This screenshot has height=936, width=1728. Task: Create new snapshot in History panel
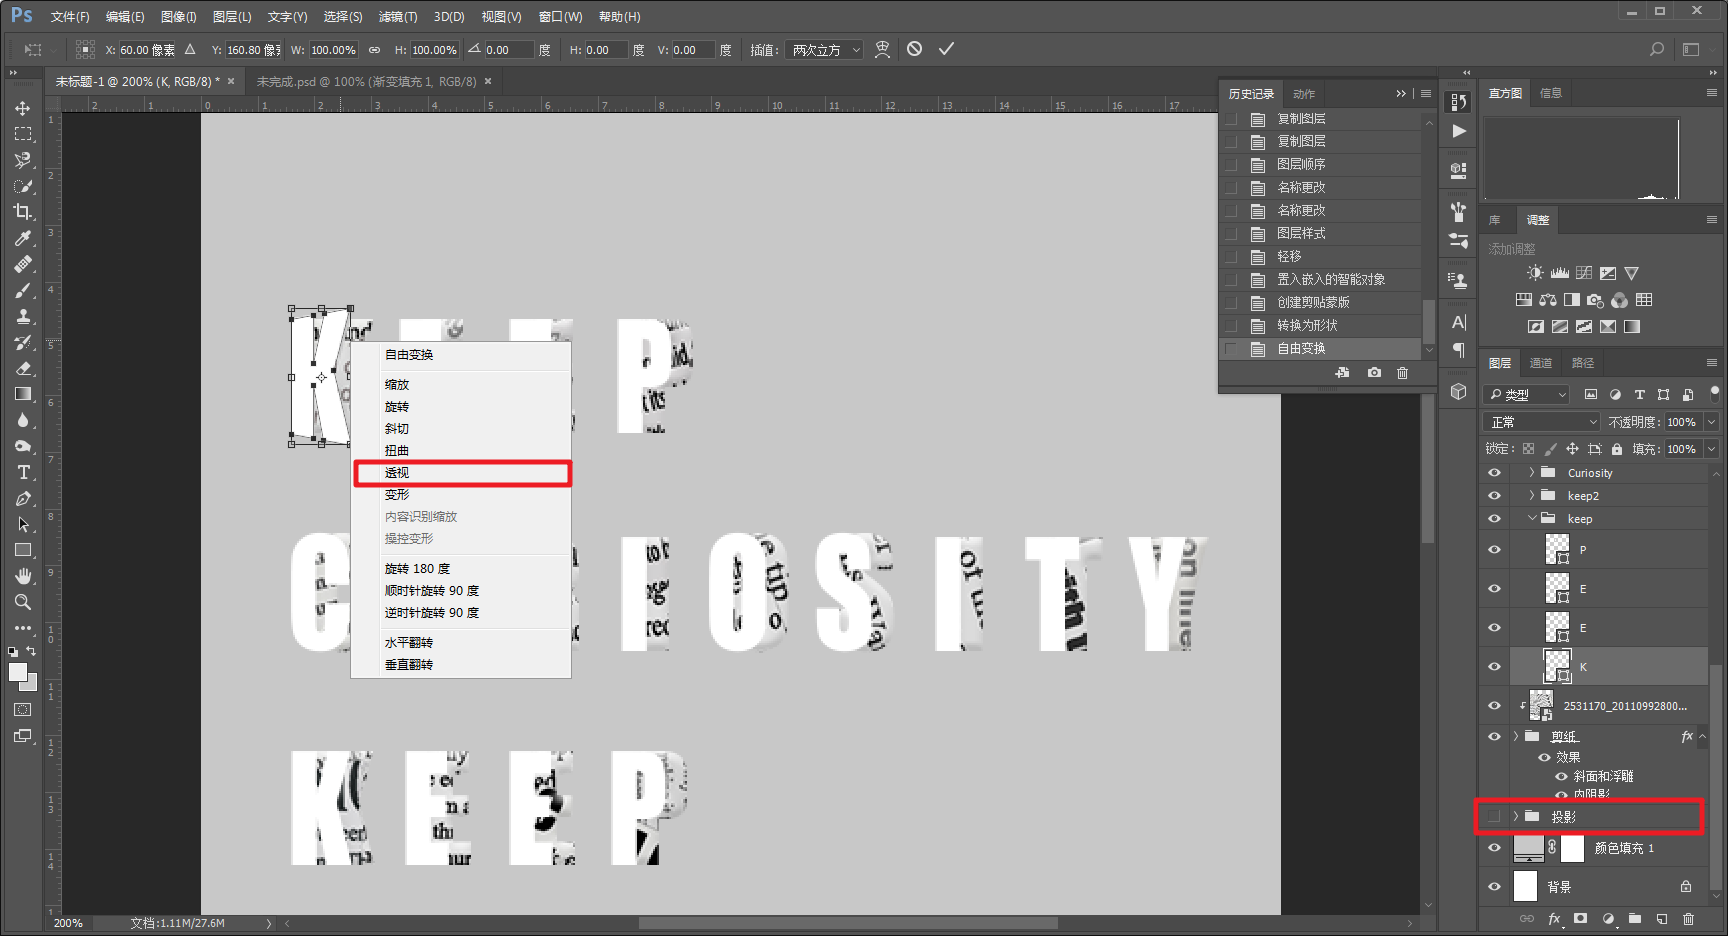[1374, 373]
